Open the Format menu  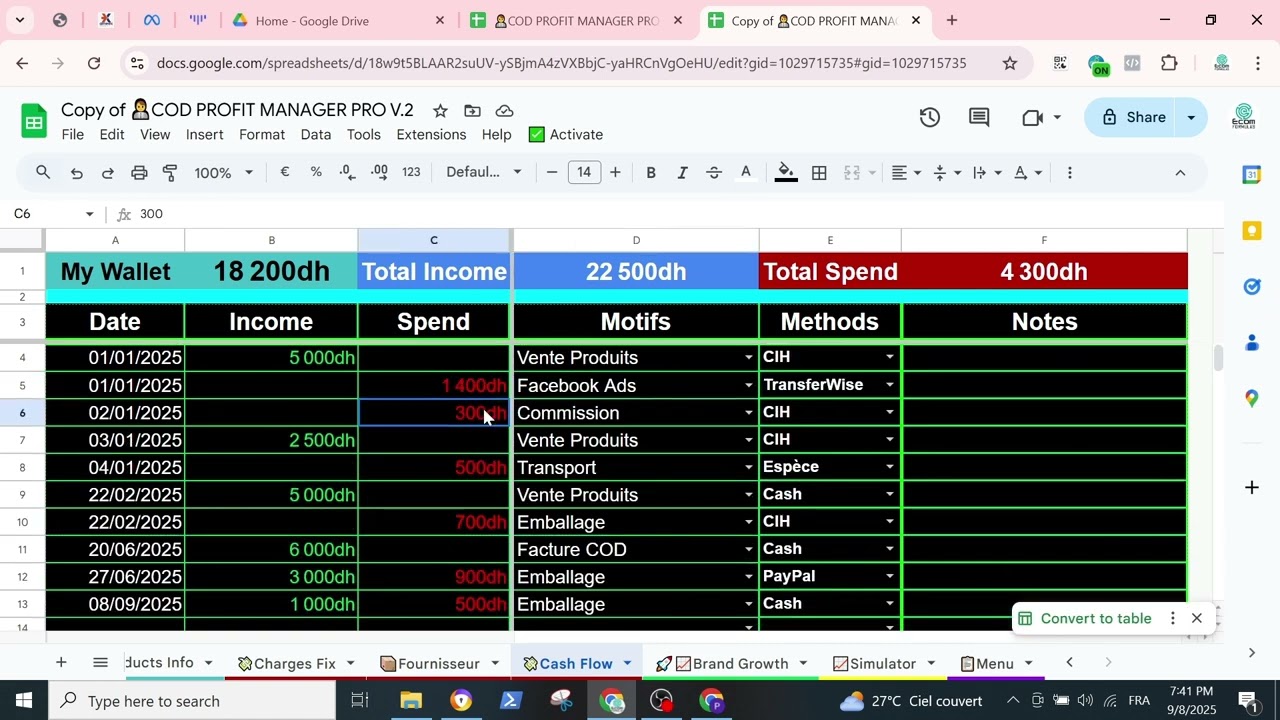[262, 135]
